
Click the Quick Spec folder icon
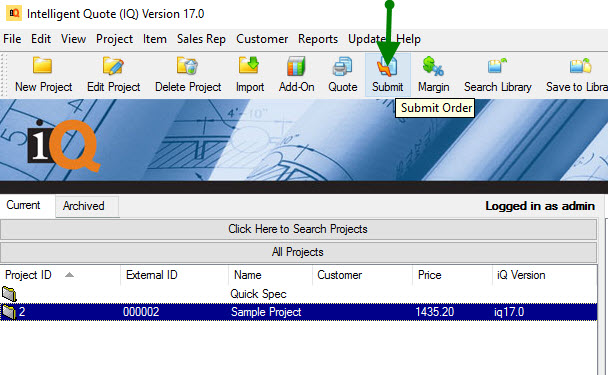point(9,294)
